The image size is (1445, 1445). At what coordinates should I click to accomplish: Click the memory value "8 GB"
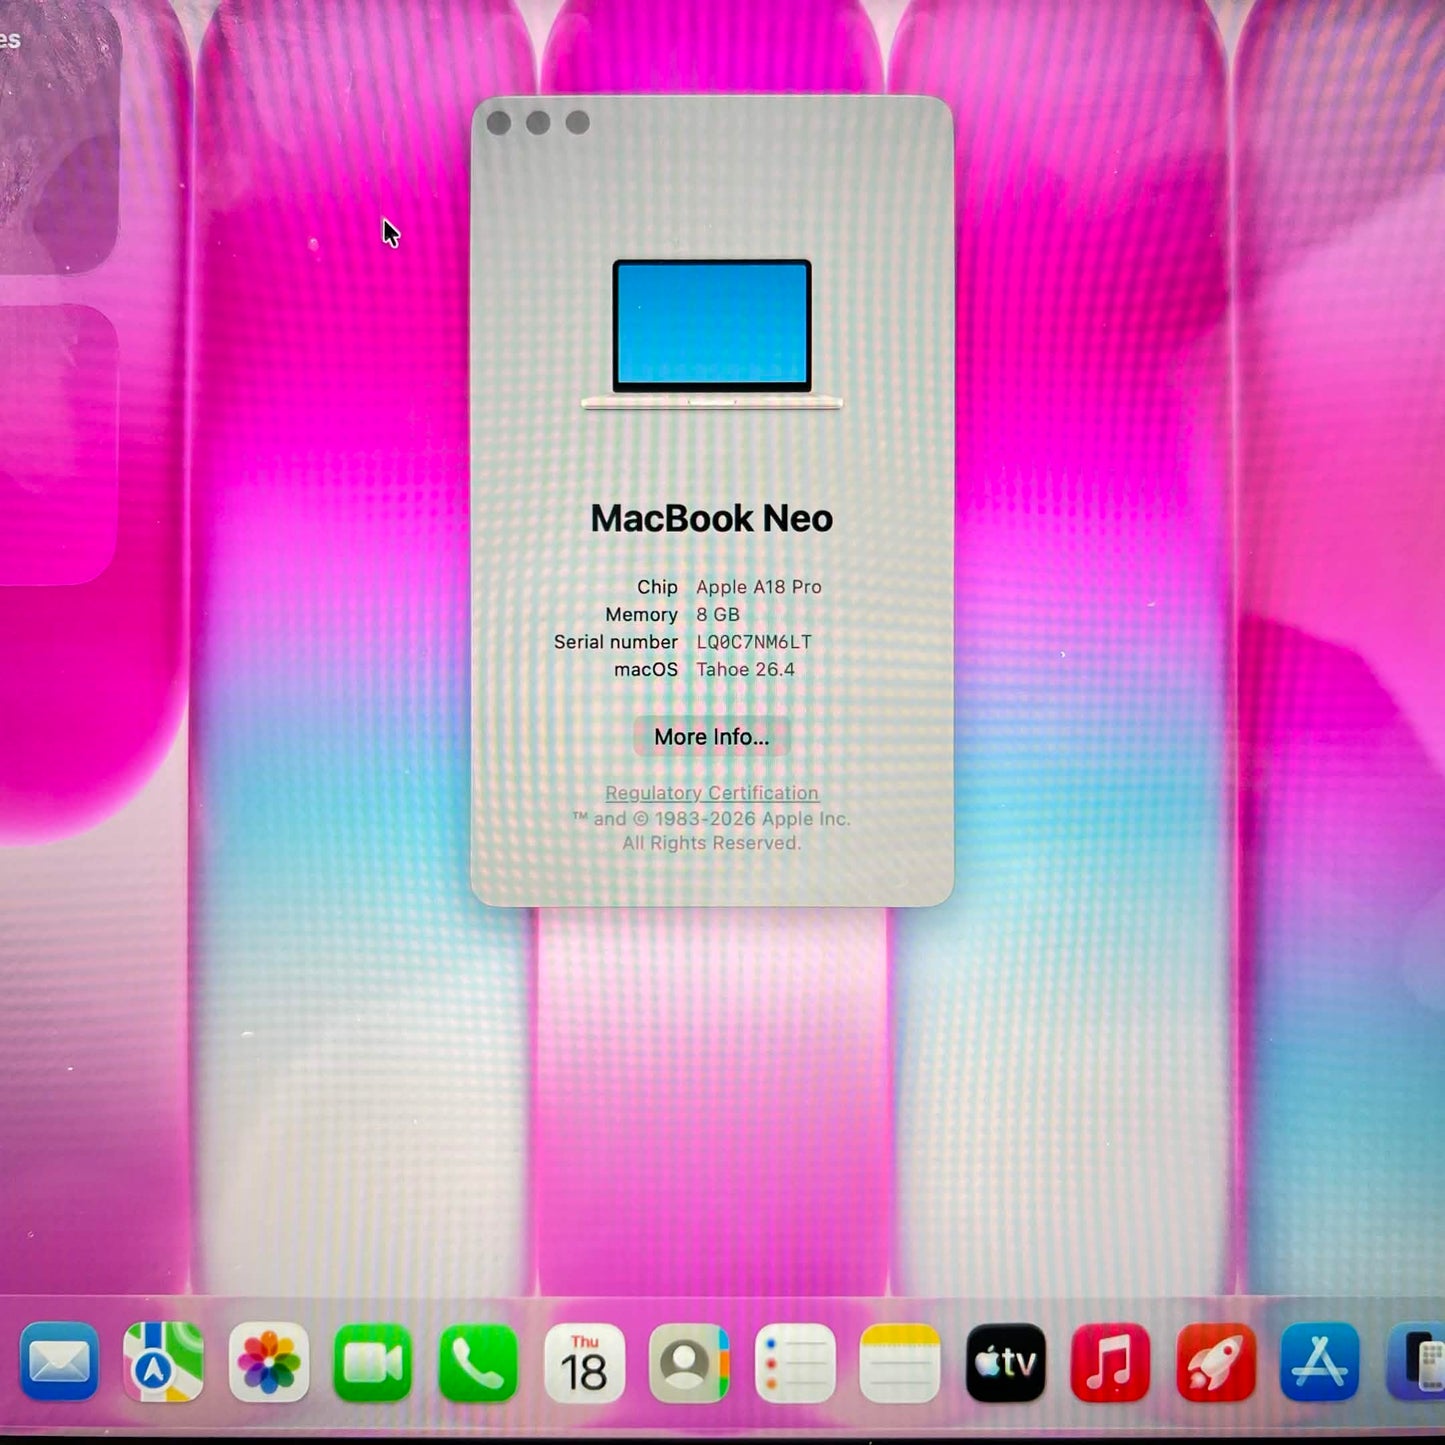pyautogui.click(x=718, y=614)
